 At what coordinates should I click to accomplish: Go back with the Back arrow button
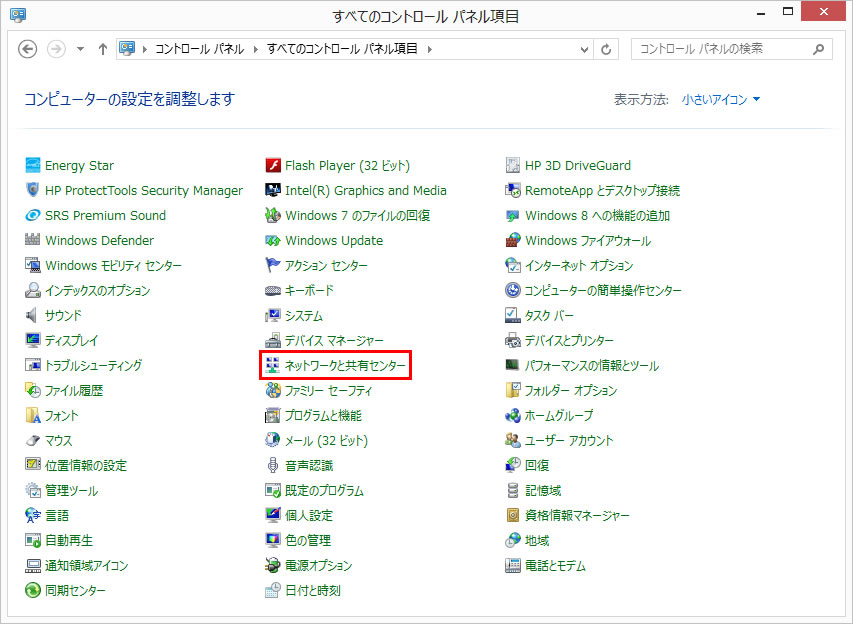[28, 49]
